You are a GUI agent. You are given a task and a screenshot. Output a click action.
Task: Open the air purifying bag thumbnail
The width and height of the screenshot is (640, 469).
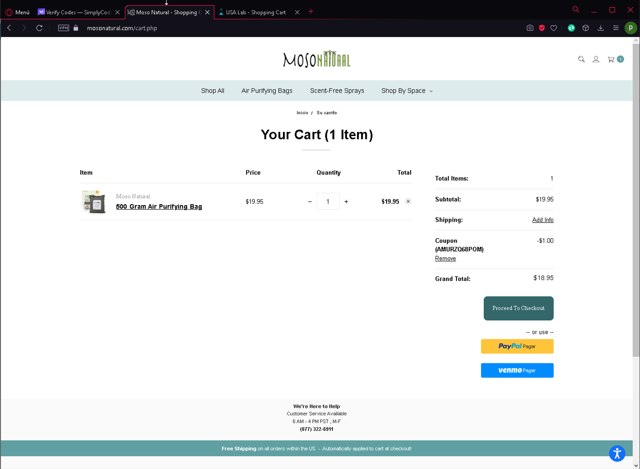coord(93,201)
